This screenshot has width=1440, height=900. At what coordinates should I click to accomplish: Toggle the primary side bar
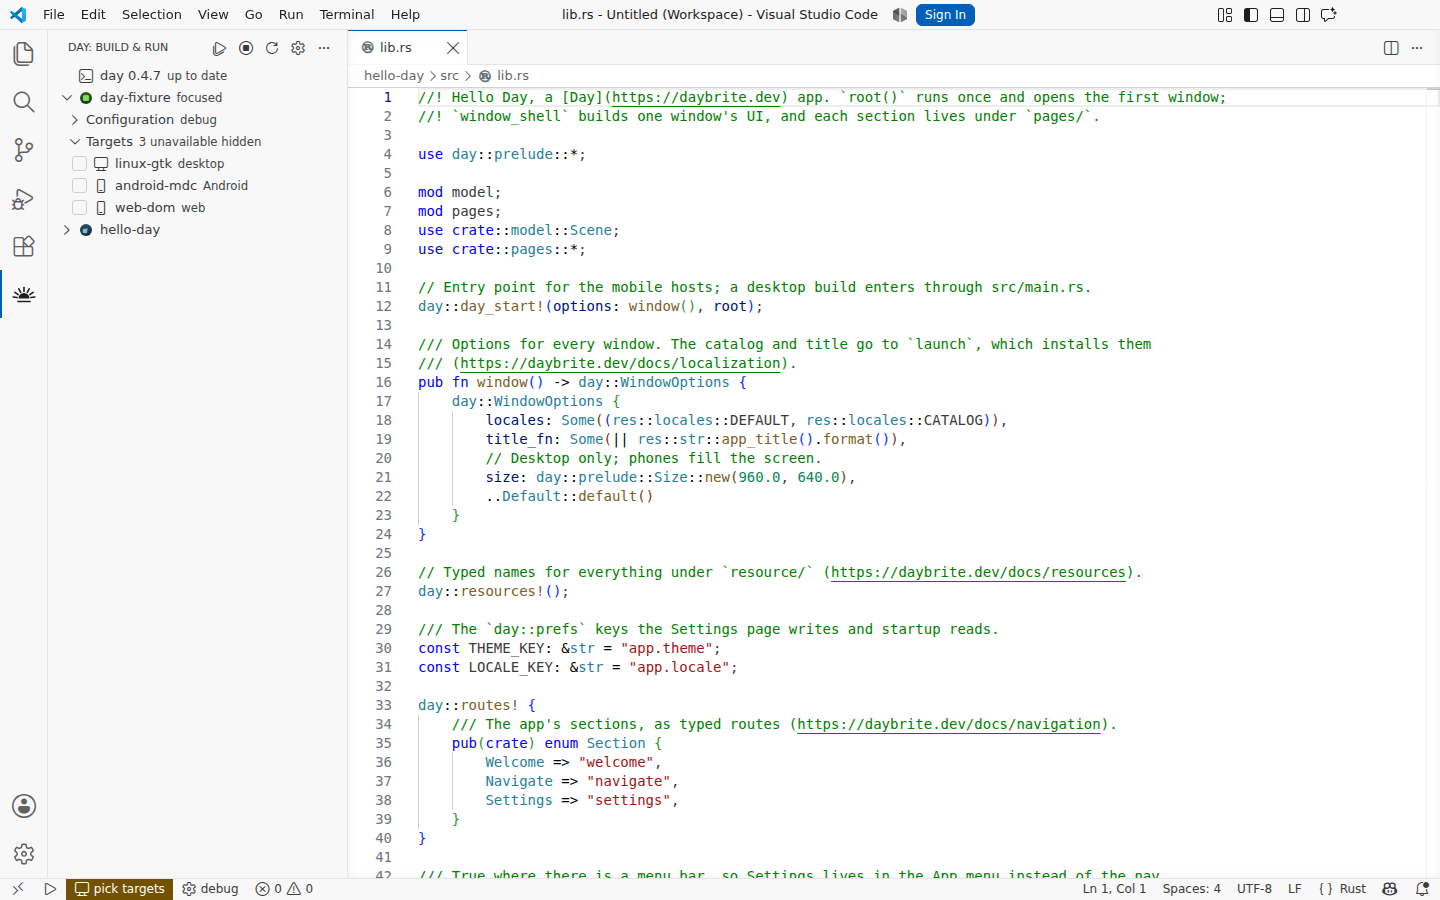(x=1251, y=15)
